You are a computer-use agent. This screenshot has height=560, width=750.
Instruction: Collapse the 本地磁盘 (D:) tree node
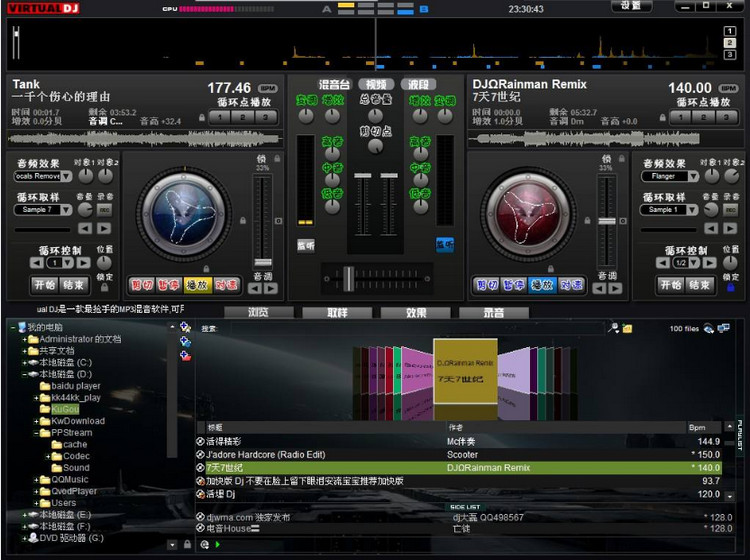(24, 374)
